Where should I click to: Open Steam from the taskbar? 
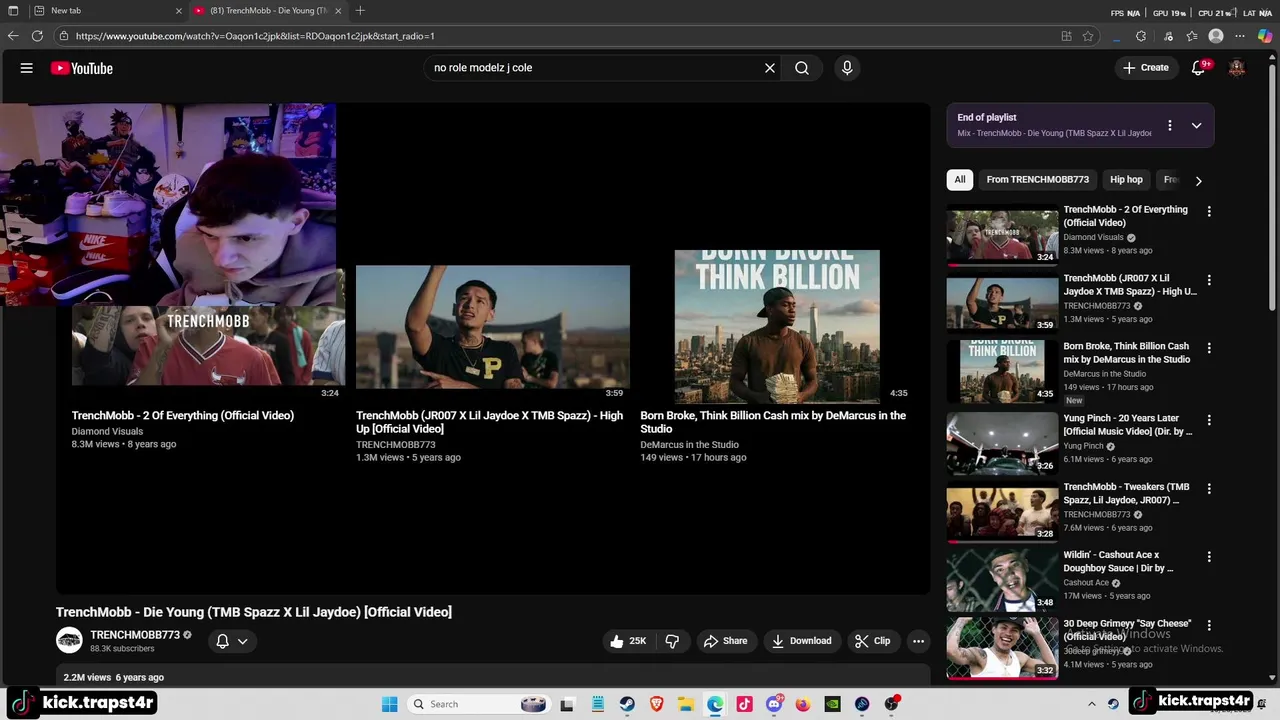click(627, 704)
